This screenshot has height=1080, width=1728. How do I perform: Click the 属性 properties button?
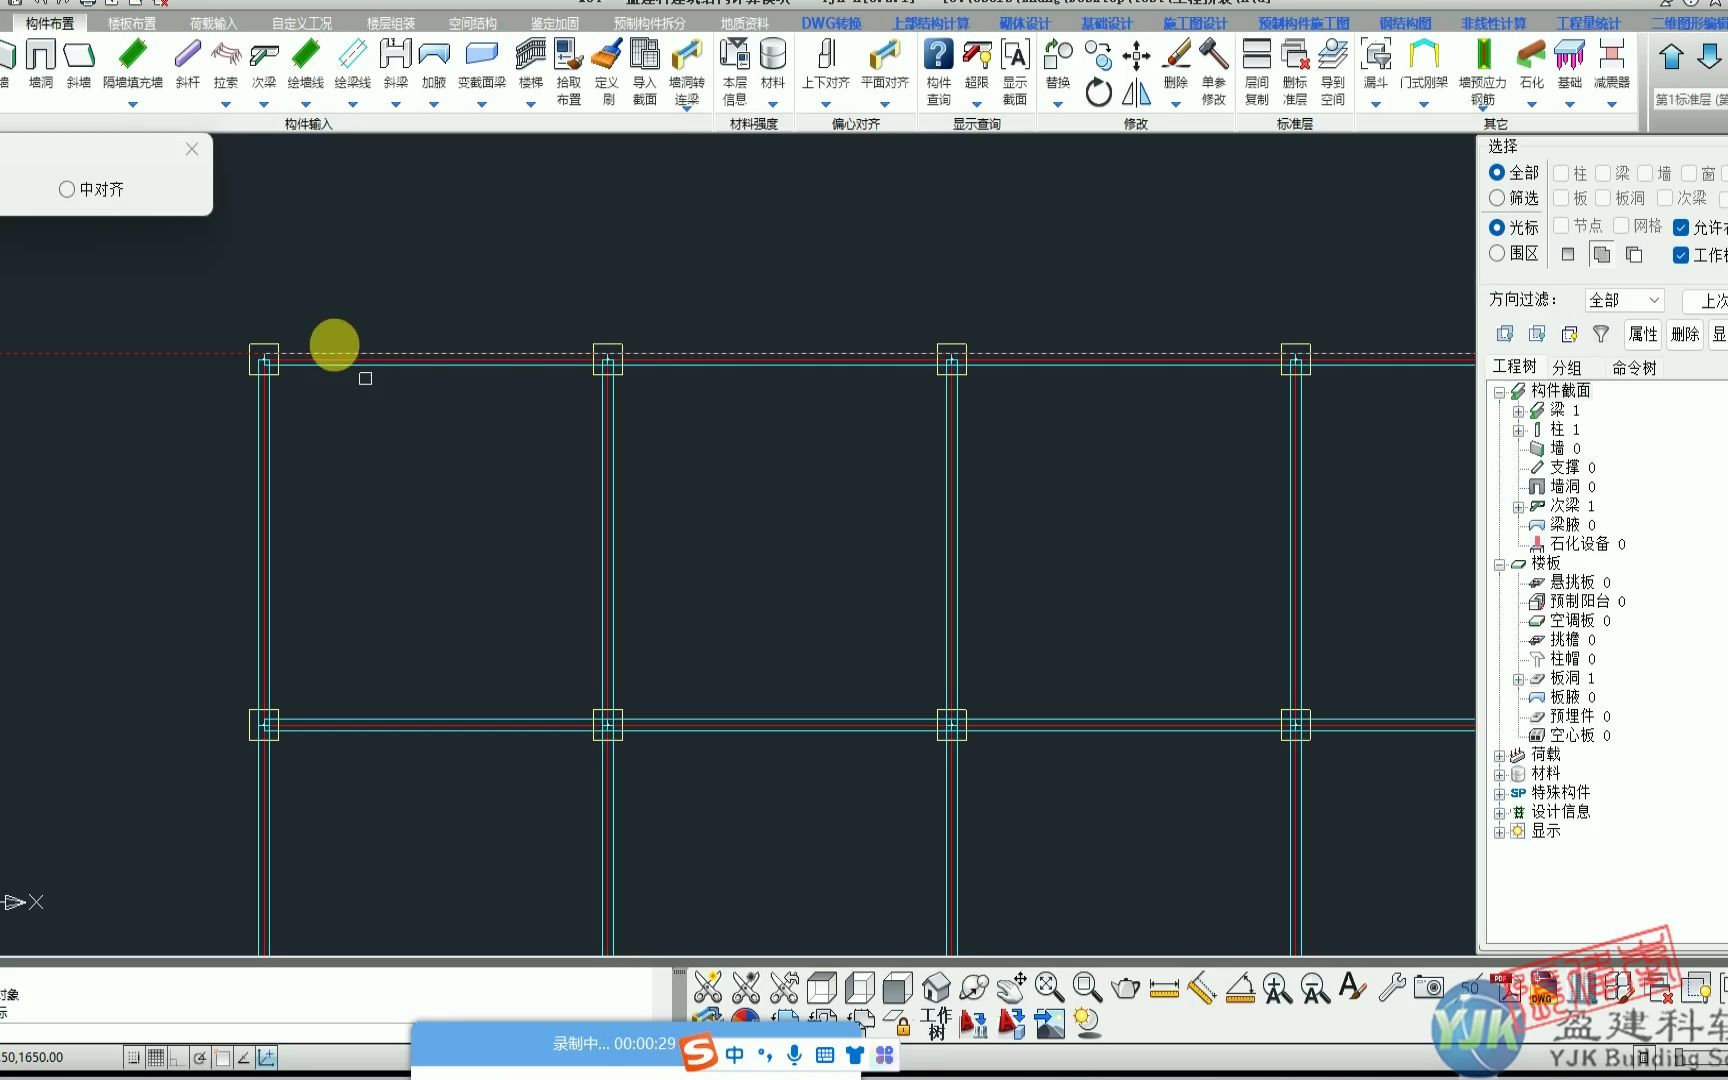[1643, 334]
